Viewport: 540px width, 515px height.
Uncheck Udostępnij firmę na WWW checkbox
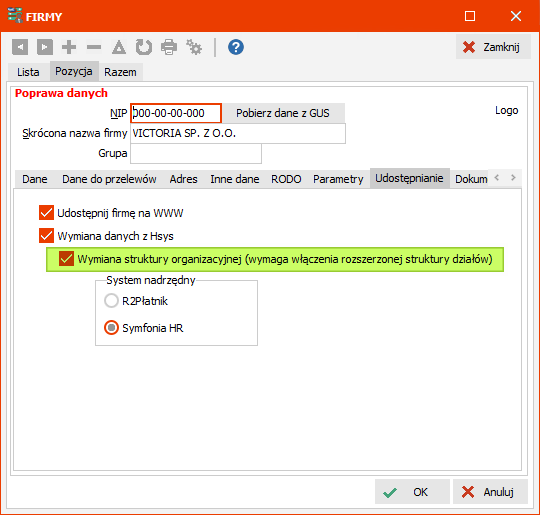46,213
